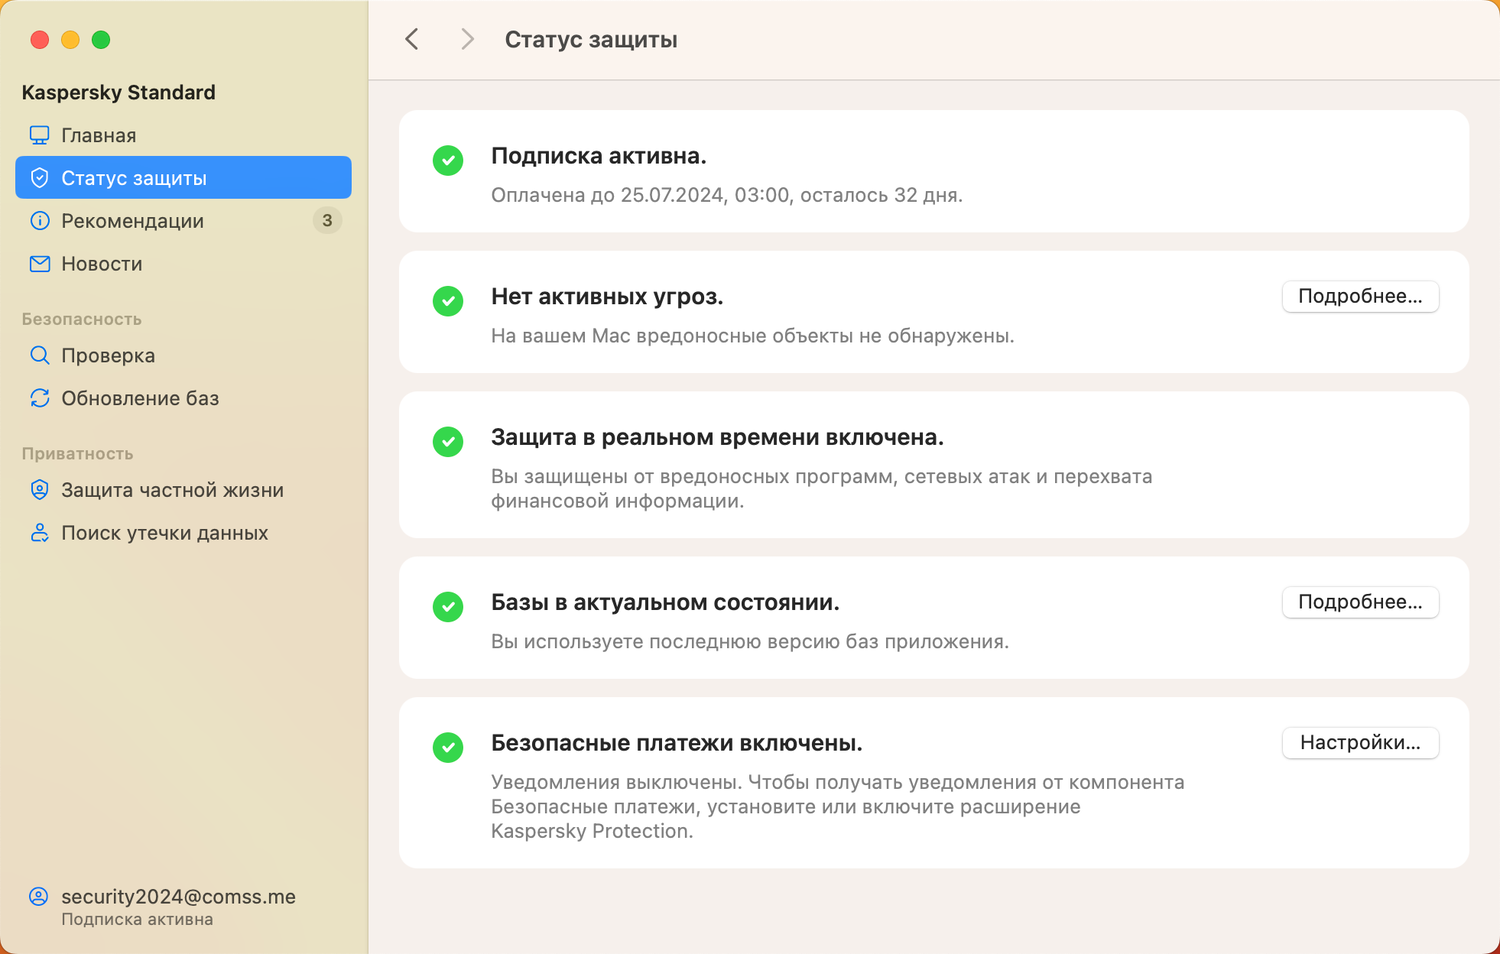Click Подробнее for Базы в актуальном состоянии
The width and height of the screenshot is (1500, 954).
1360,602
